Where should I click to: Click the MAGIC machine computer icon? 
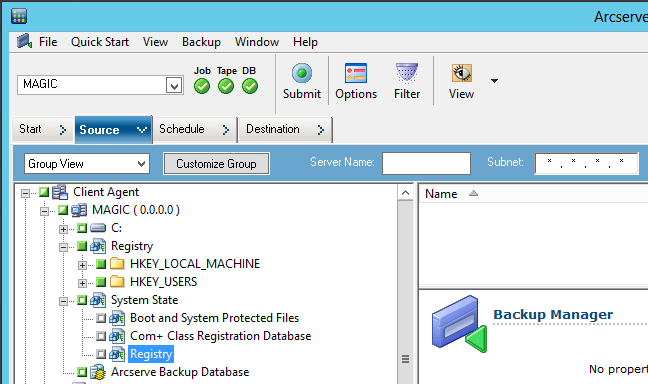click(79, 210)
